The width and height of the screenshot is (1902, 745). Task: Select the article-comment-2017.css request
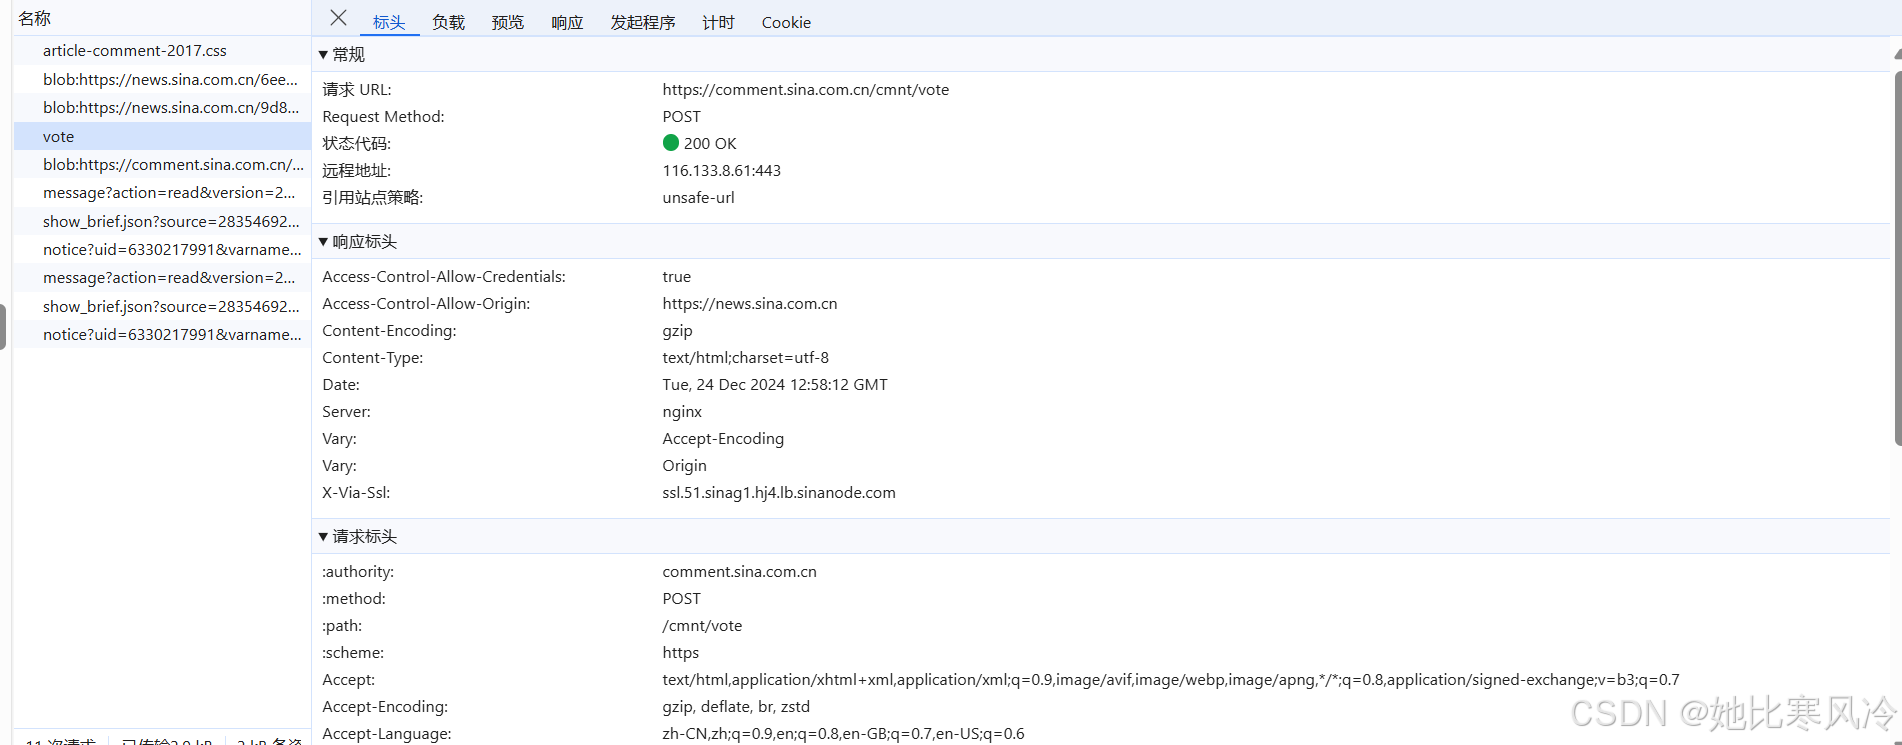click(x=162, y=50)
